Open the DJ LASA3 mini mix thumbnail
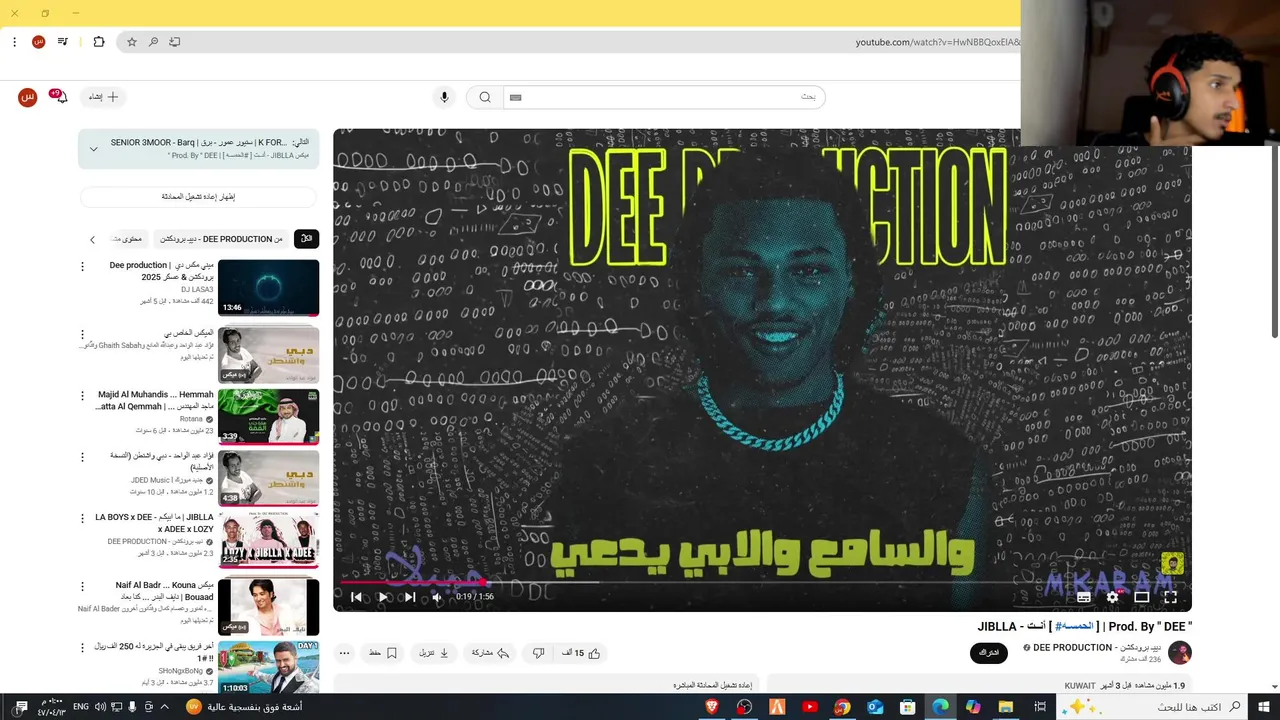Viewport: 1280px width, 720px height. click(268, 288)
